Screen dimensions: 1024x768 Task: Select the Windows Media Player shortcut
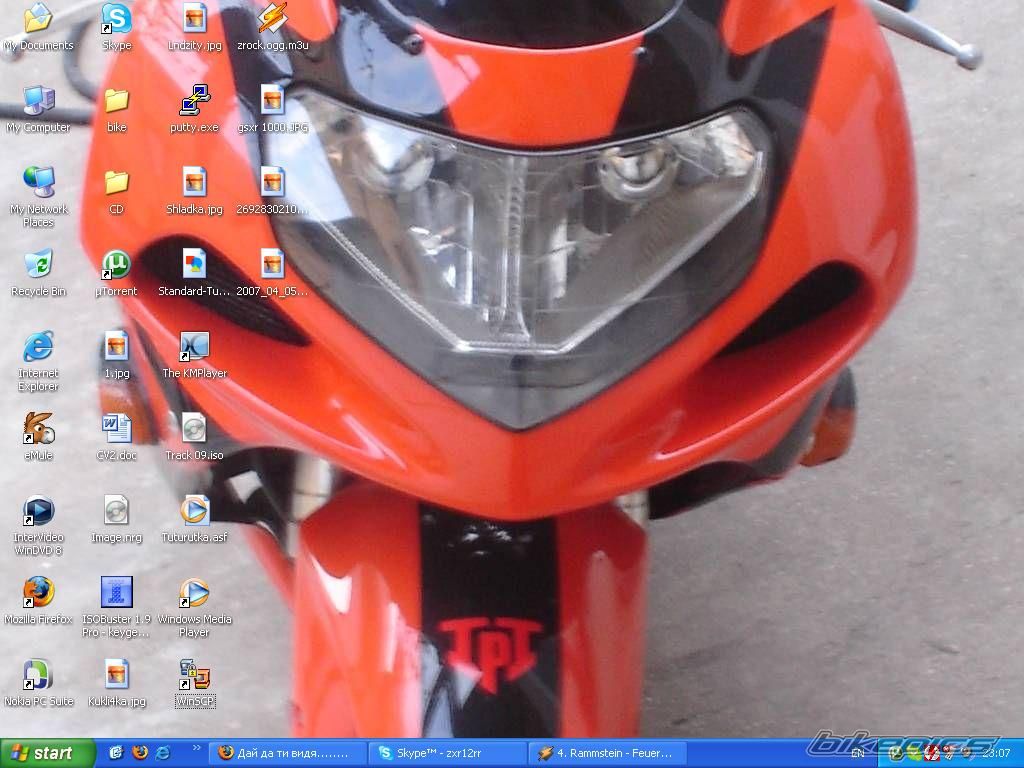(194, 594)
